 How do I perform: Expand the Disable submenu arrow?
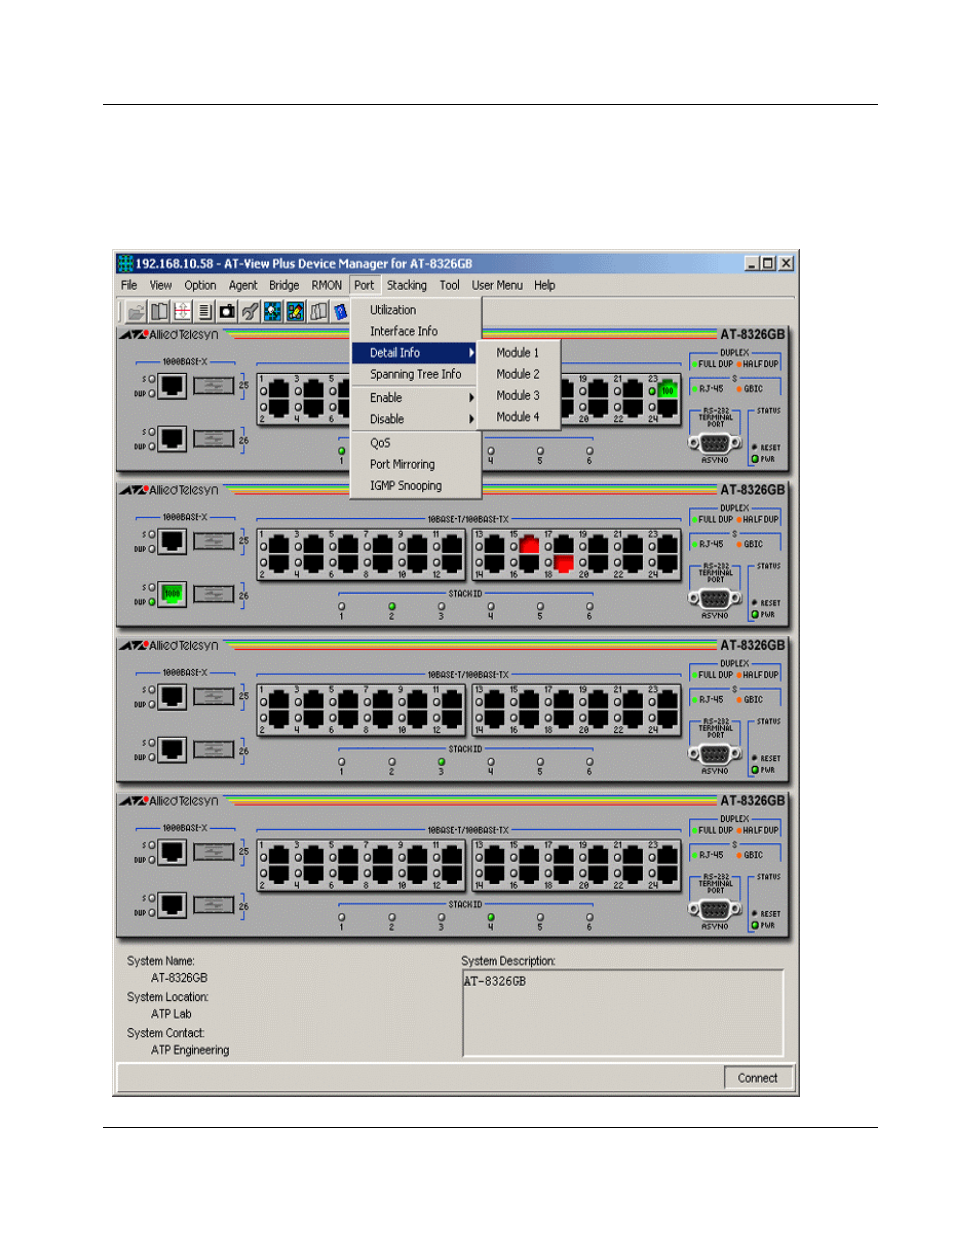[471, 419]
